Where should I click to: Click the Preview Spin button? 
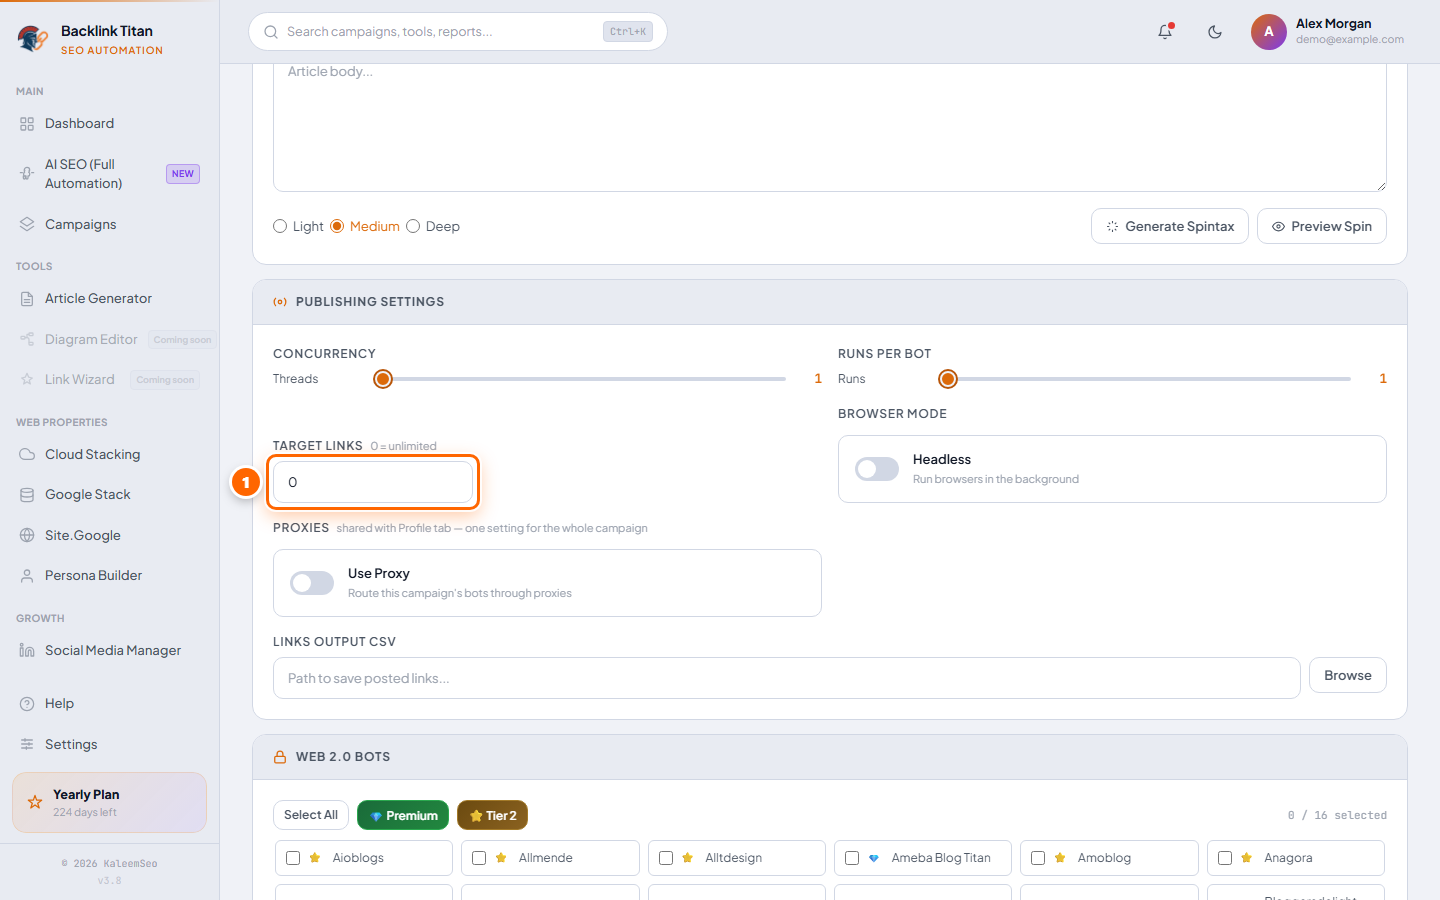(x=1322, y=226)
